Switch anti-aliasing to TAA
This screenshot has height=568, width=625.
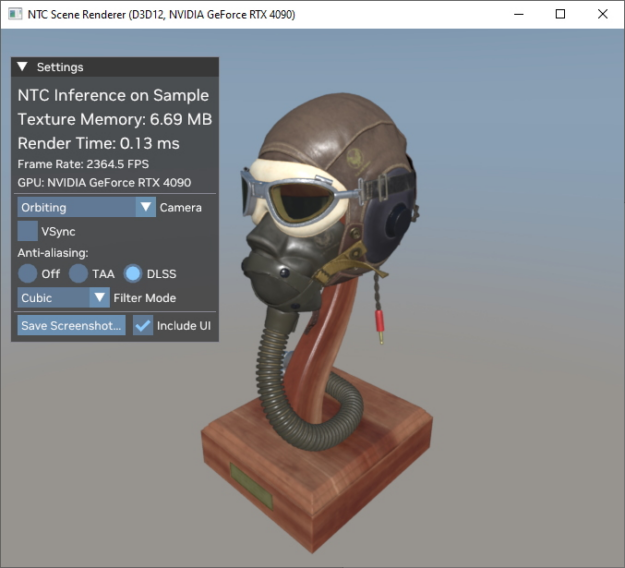(x=79, y=273)
